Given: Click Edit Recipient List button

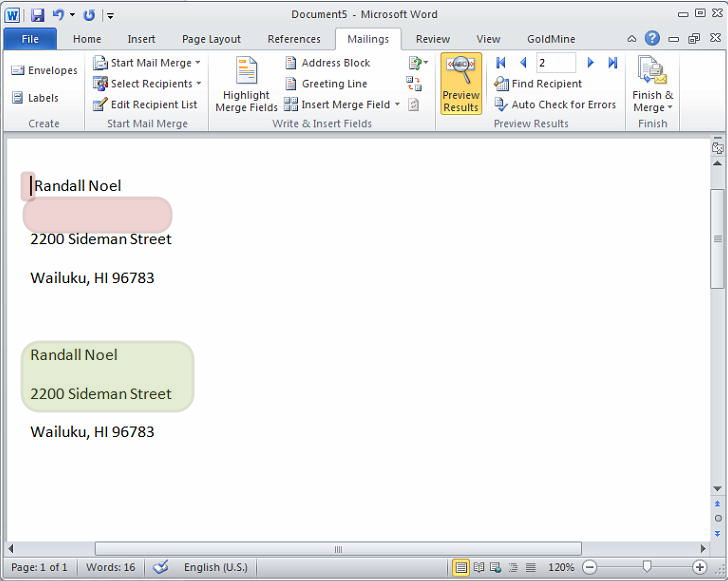Looking at the screenshot, I should (x=145, y=105).
